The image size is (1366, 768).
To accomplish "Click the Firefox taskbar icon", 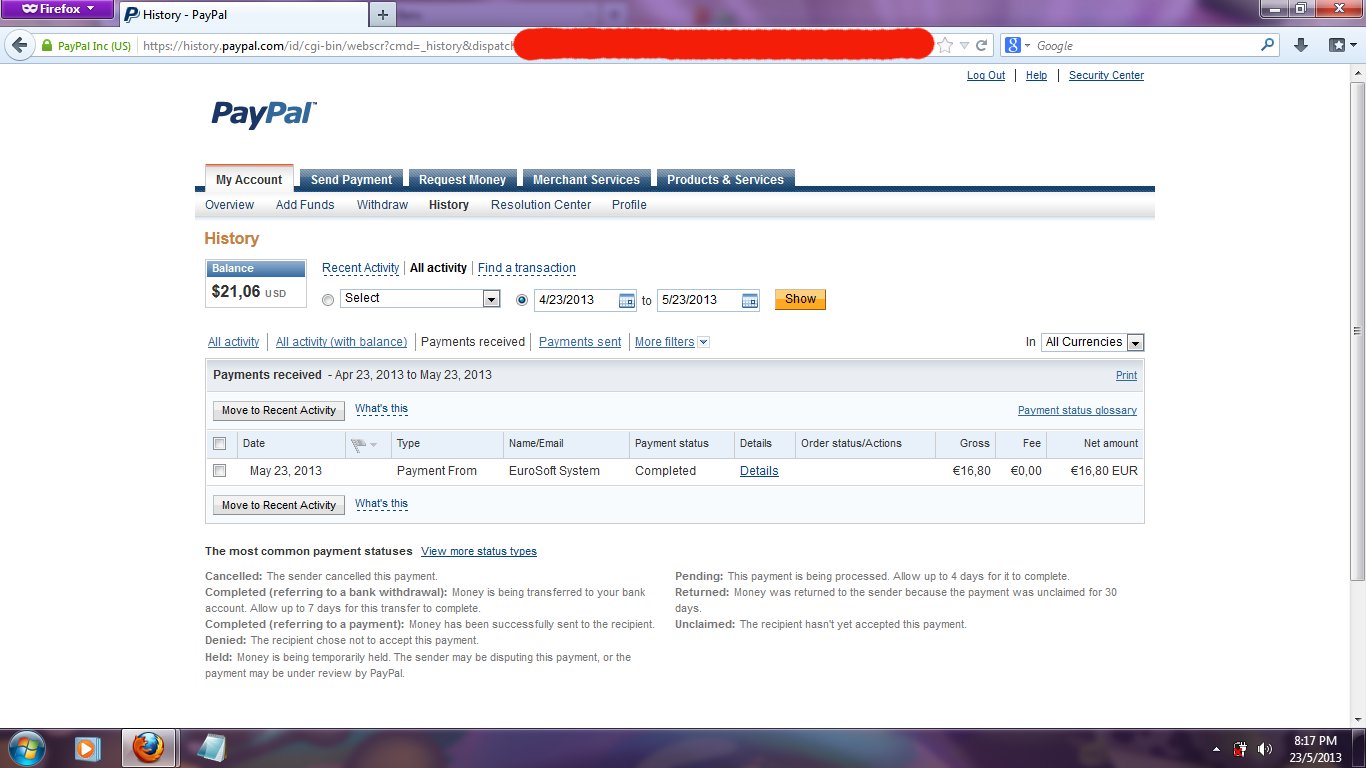I will coord(148,747).
